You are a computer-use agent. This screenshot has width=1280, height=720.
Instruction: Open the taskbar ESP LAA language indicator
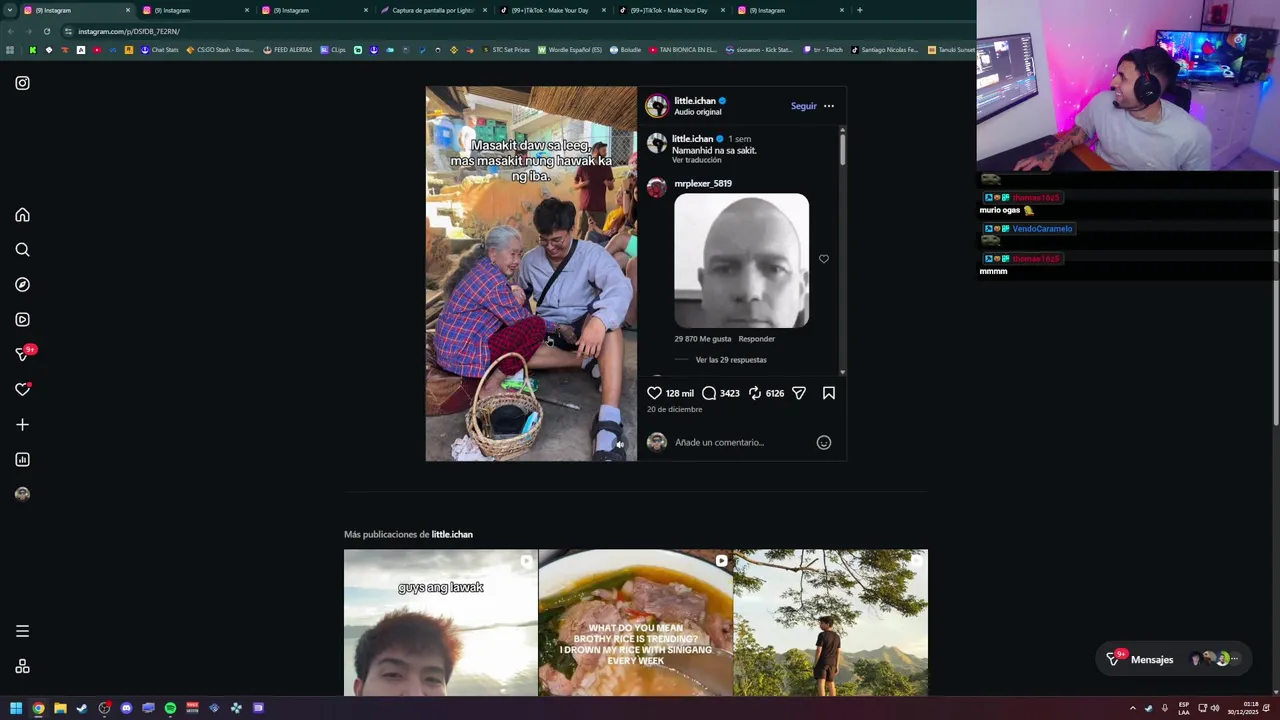tap(1184, 708)
